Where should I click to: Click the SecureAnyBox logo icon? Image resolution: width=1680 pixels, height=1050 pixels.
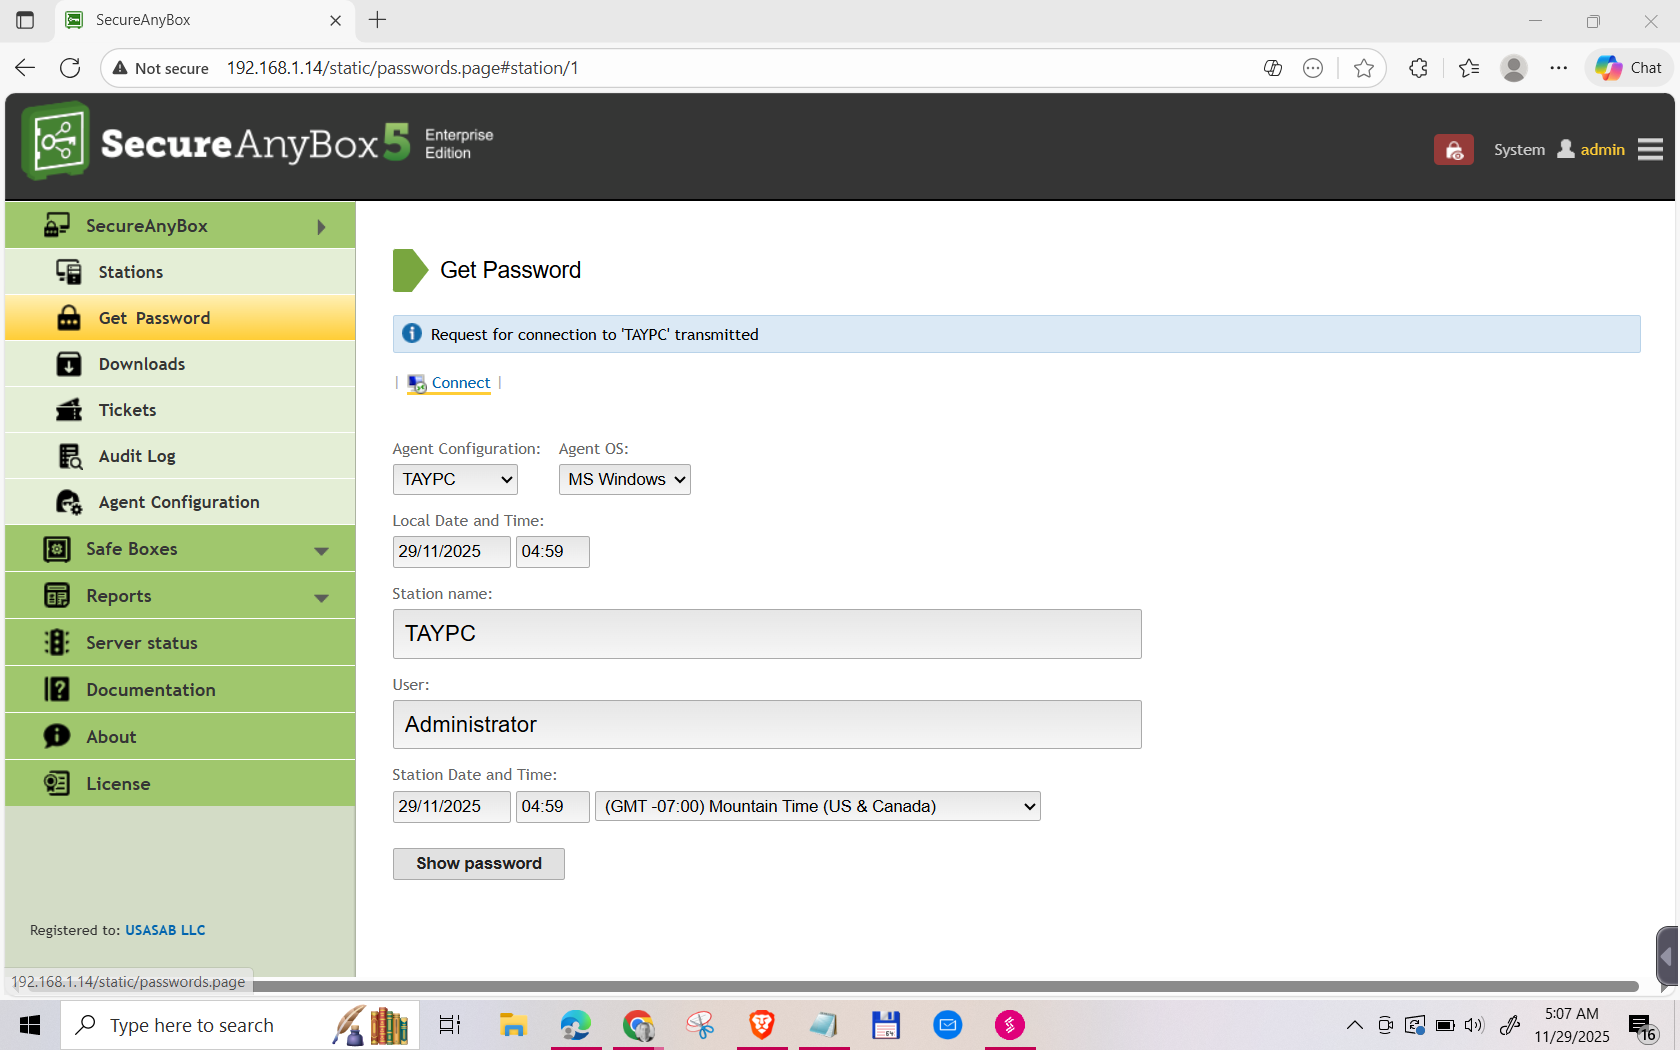(x=56, y=141)
